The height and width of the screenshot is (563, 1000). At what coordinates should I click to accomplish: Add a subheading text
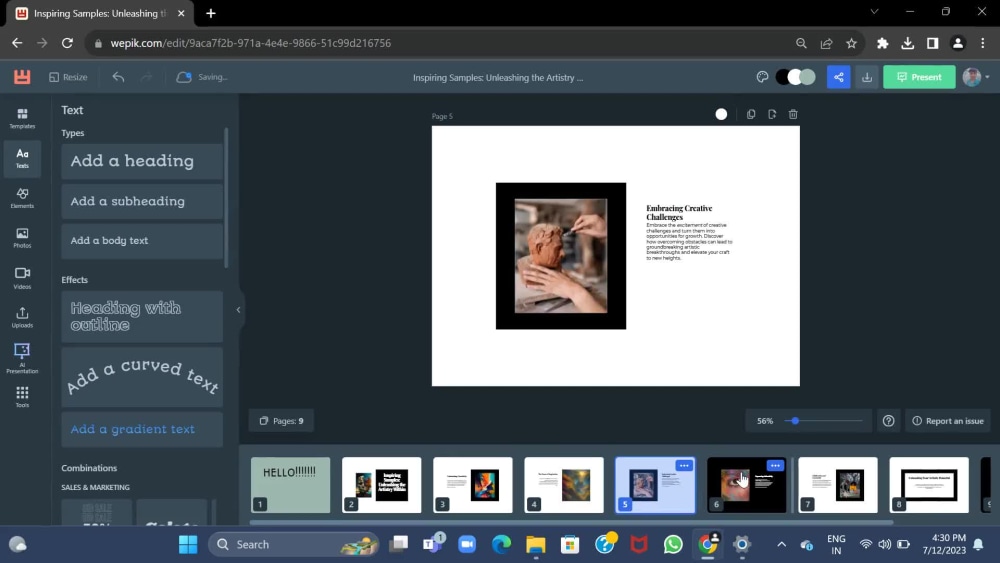(142, 201)
